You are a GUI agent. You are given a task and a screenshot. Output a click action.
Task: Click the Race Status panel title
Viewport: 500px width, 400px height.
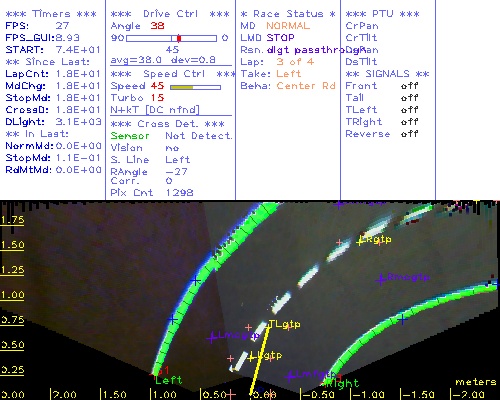288,14
